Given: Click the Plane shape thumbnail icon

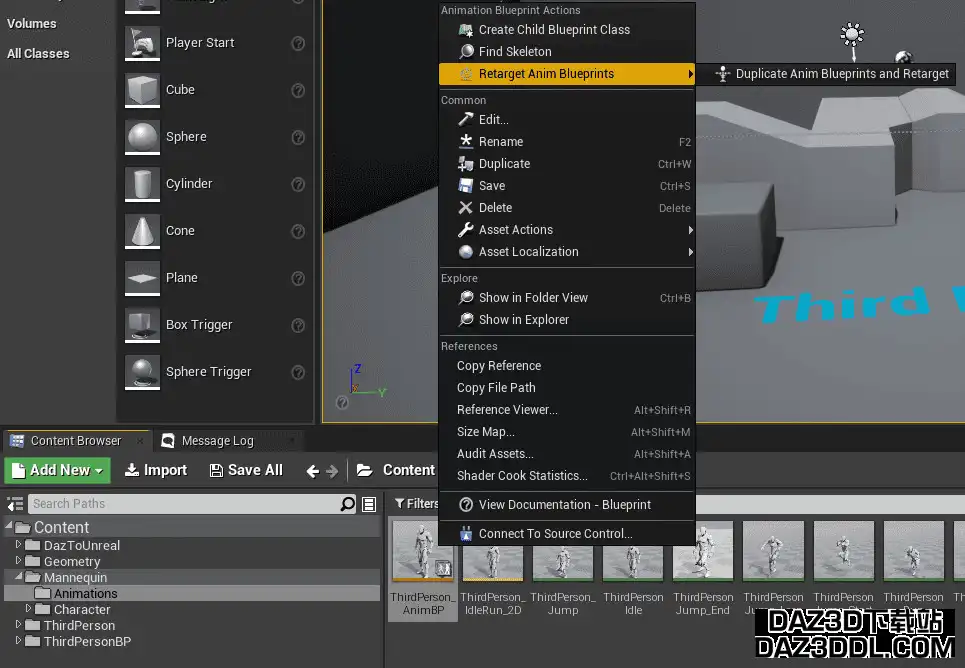Looking at the screenshot, I should (x=142, y=278).
